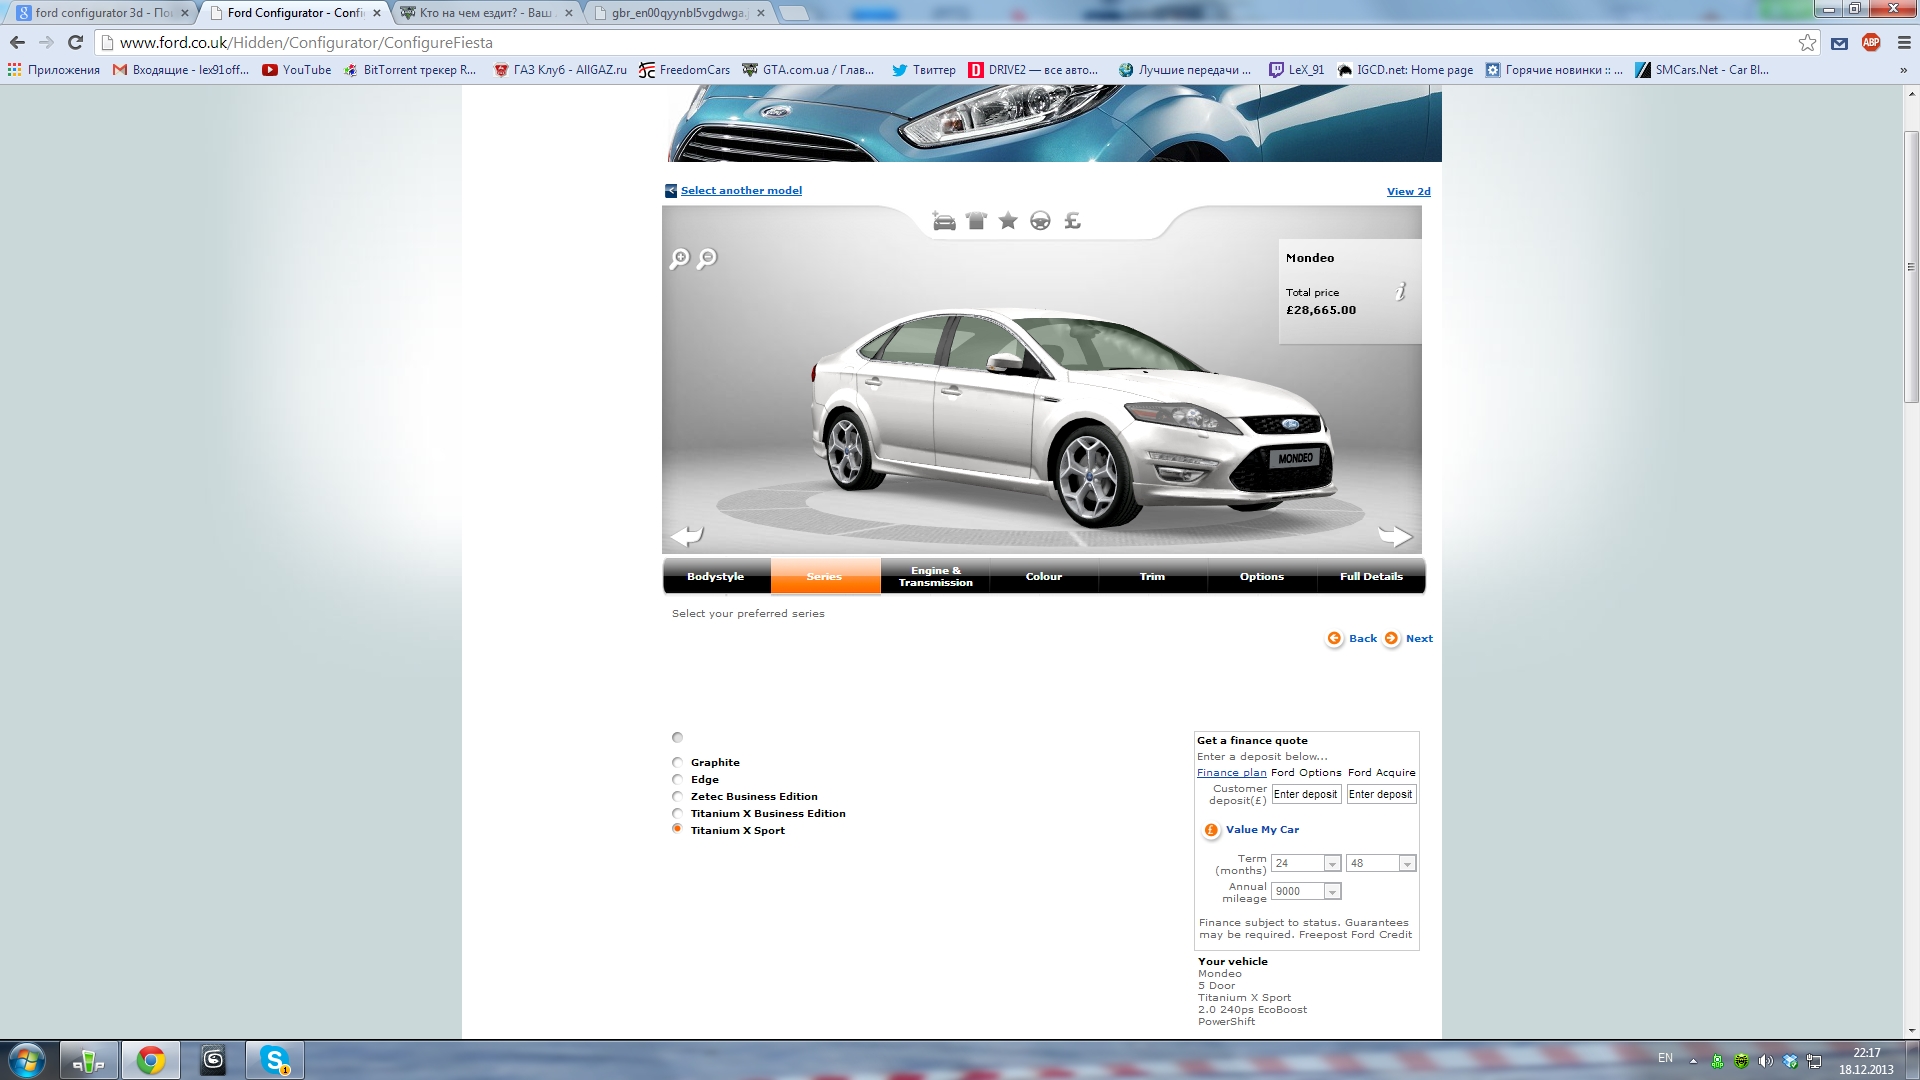Click the Select another model arrow icon
1920x1080 pixels.
[x=671, y=191]
